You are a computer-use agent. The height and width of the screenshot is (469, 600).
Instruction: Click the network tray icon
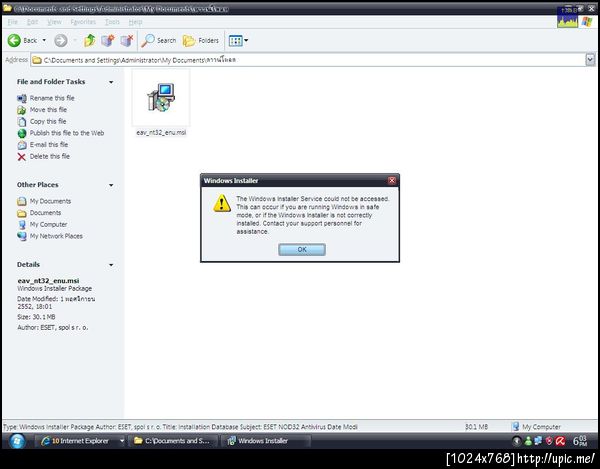[x=538, y=441]
